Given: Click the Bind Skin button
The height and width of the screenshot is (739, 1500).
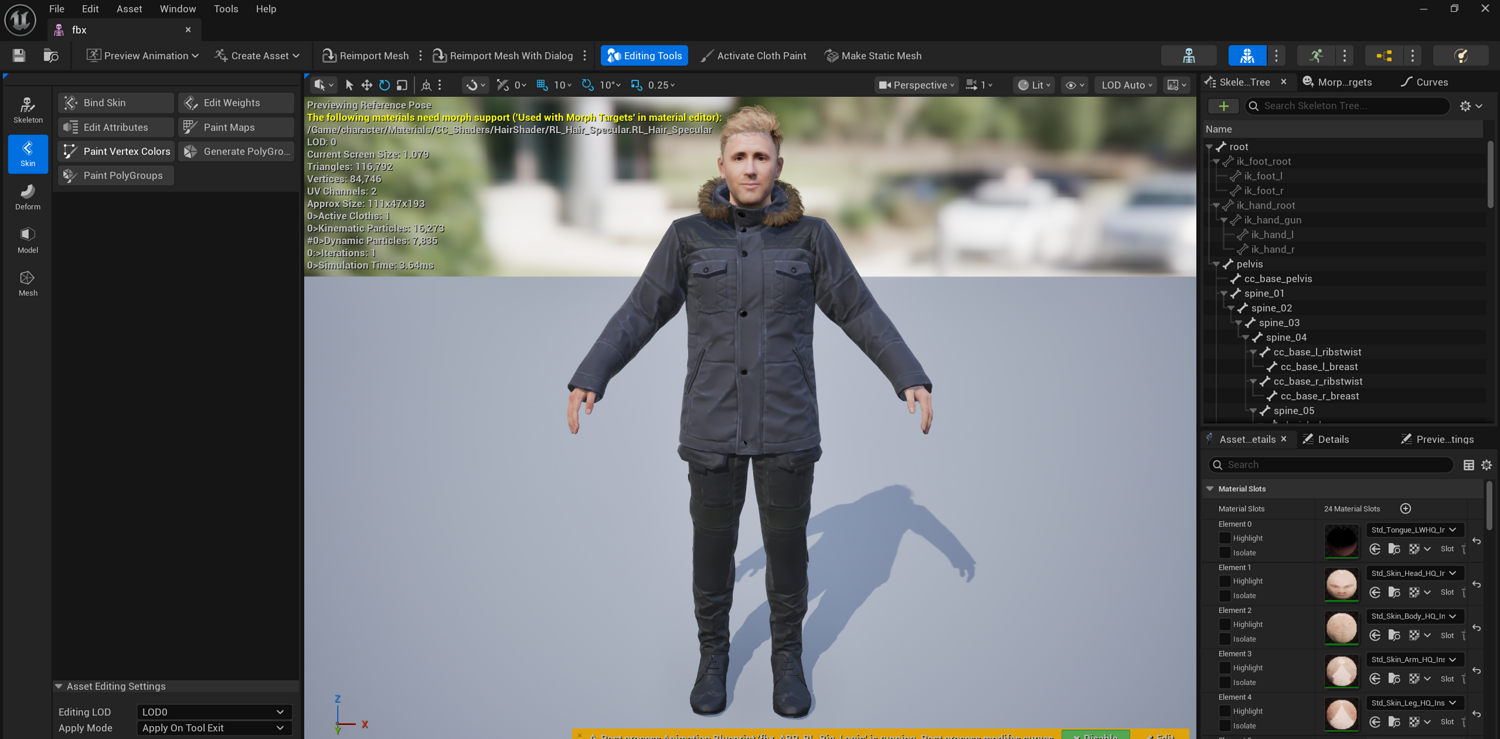Looking at the screenshot, I should [x=116, y=103].
